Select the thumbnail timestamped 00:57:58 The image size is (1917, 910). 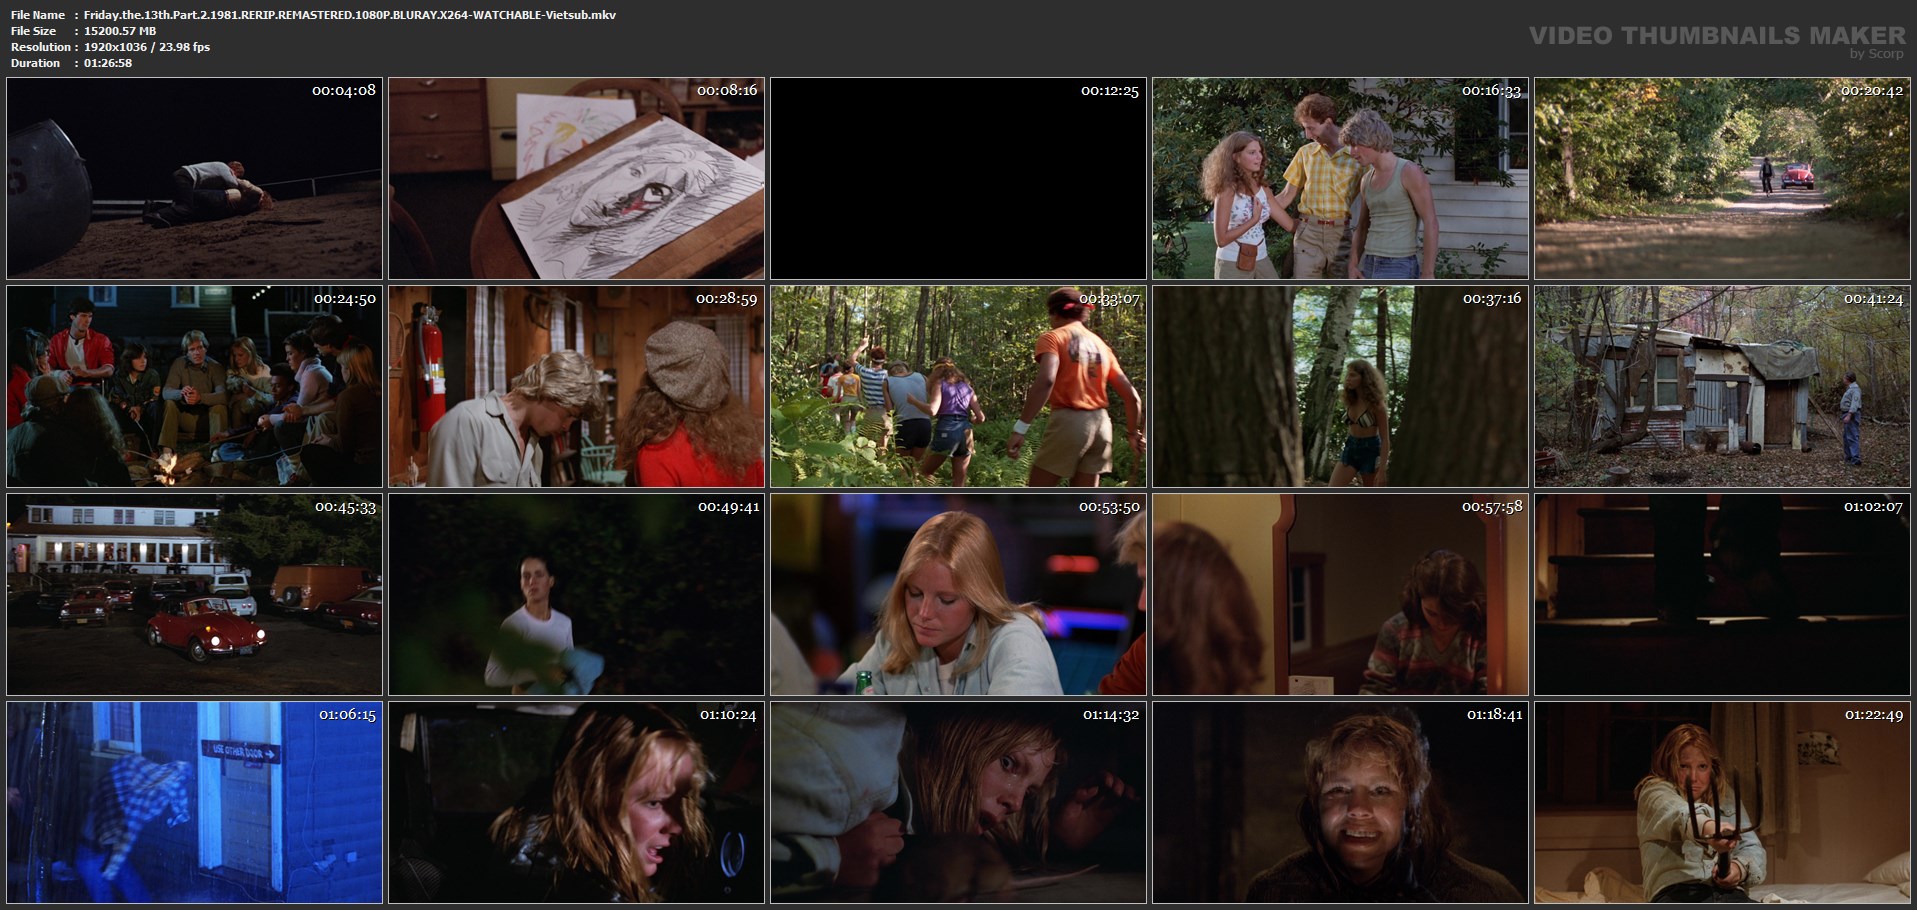point(1340,595)
